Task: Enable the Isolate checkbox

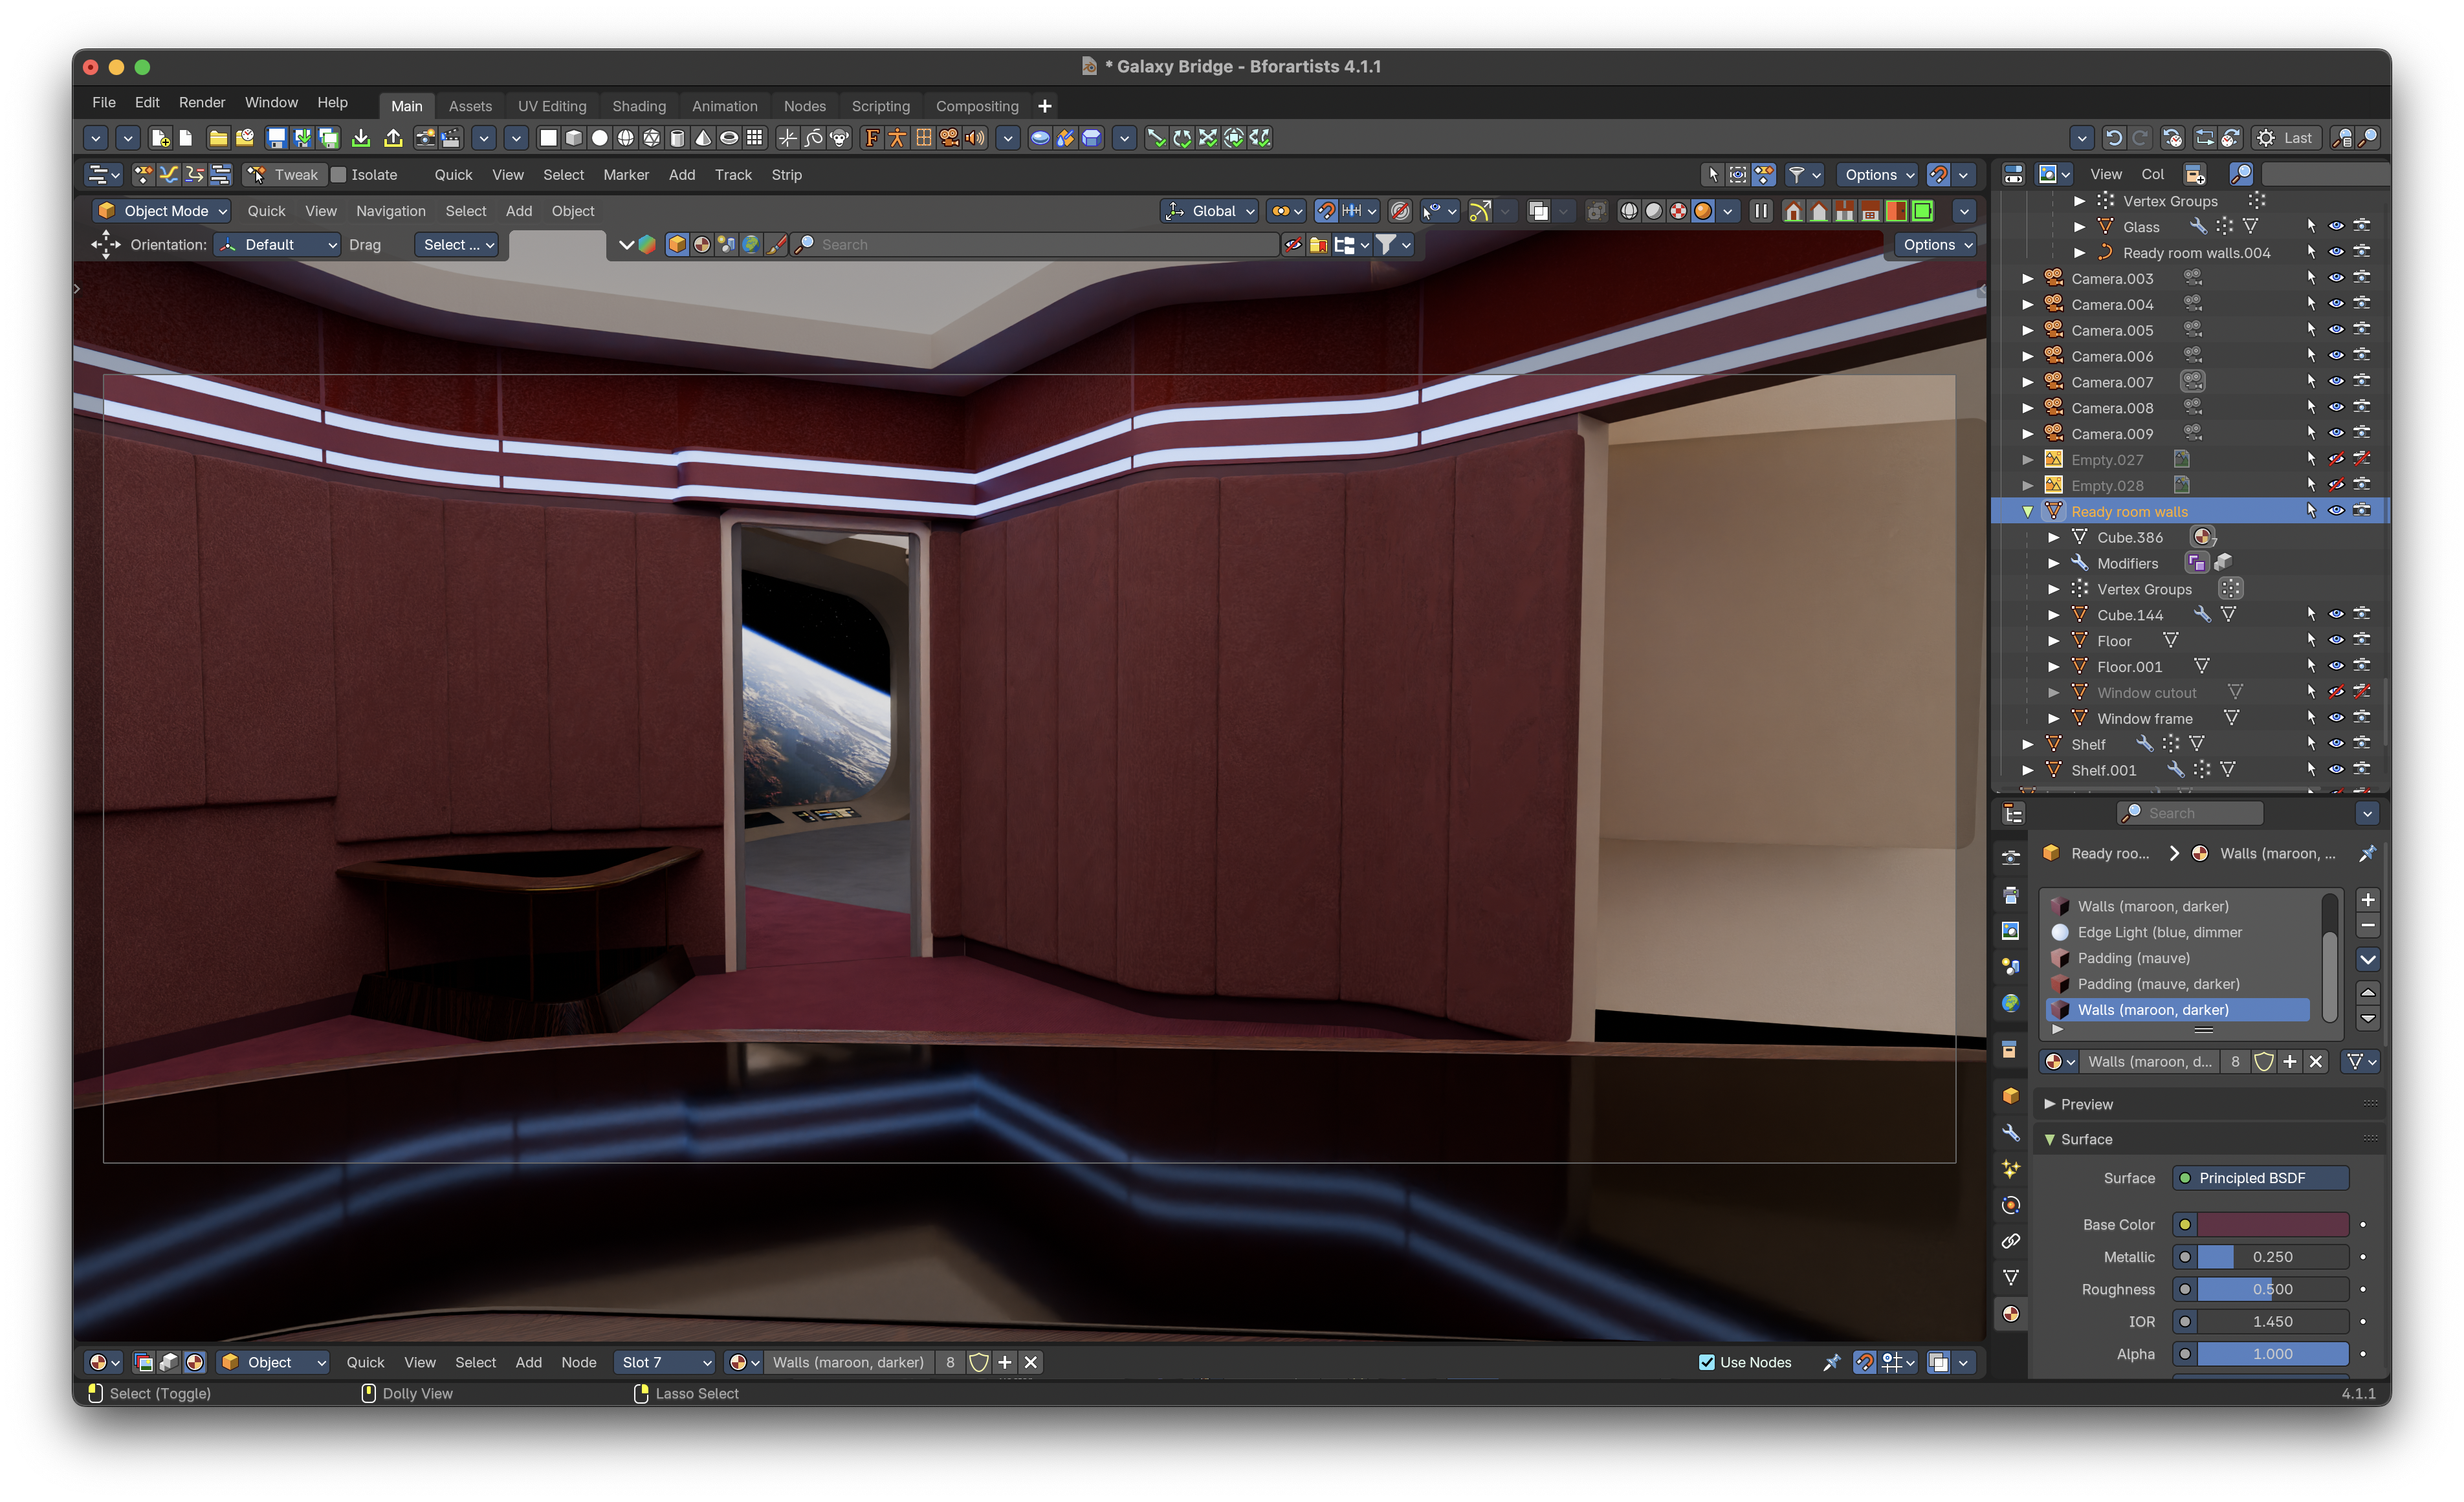Action: [x=339, y=175]
